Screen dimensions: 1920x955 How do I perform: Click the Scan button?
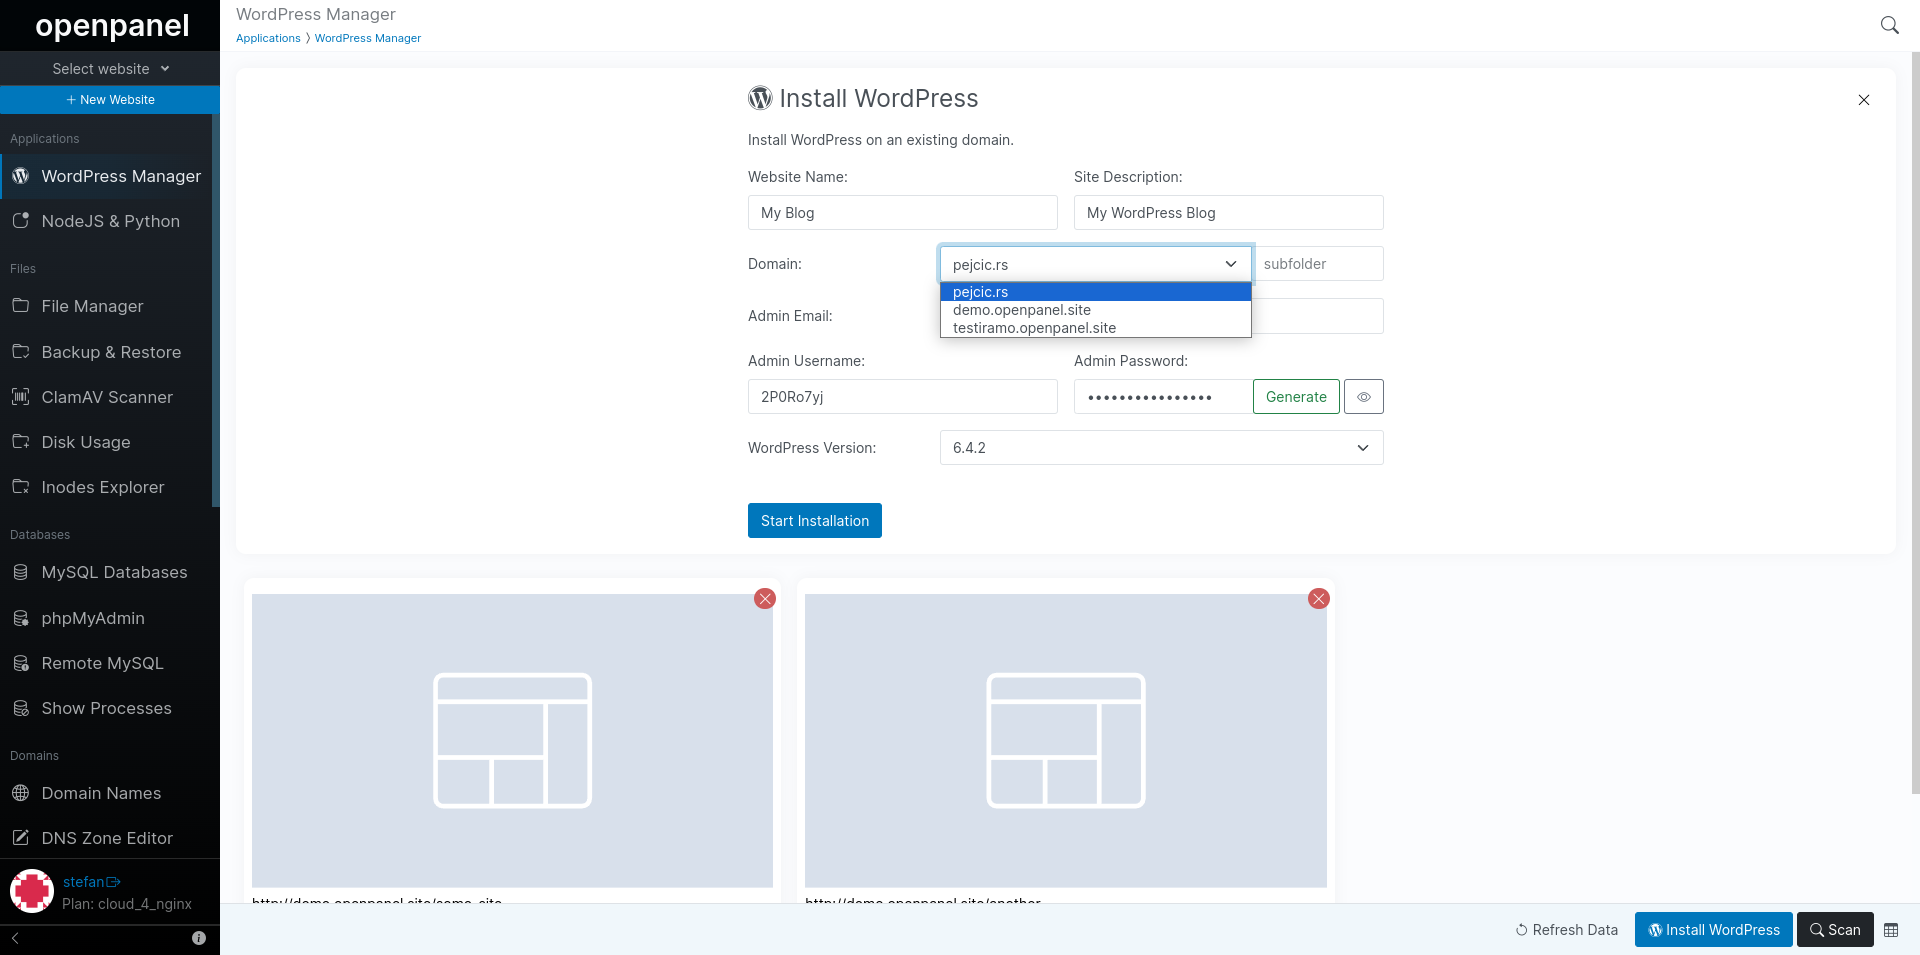(1835, 930)
